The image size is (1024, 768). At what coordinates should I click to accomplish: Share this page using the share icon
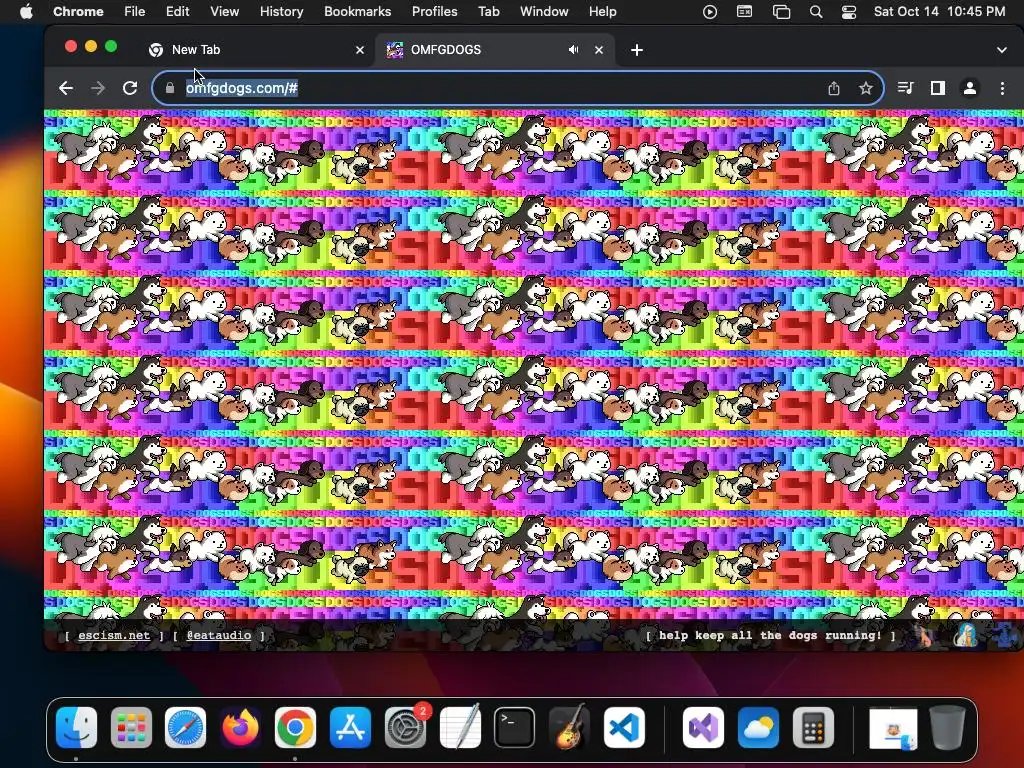point(834,88)
